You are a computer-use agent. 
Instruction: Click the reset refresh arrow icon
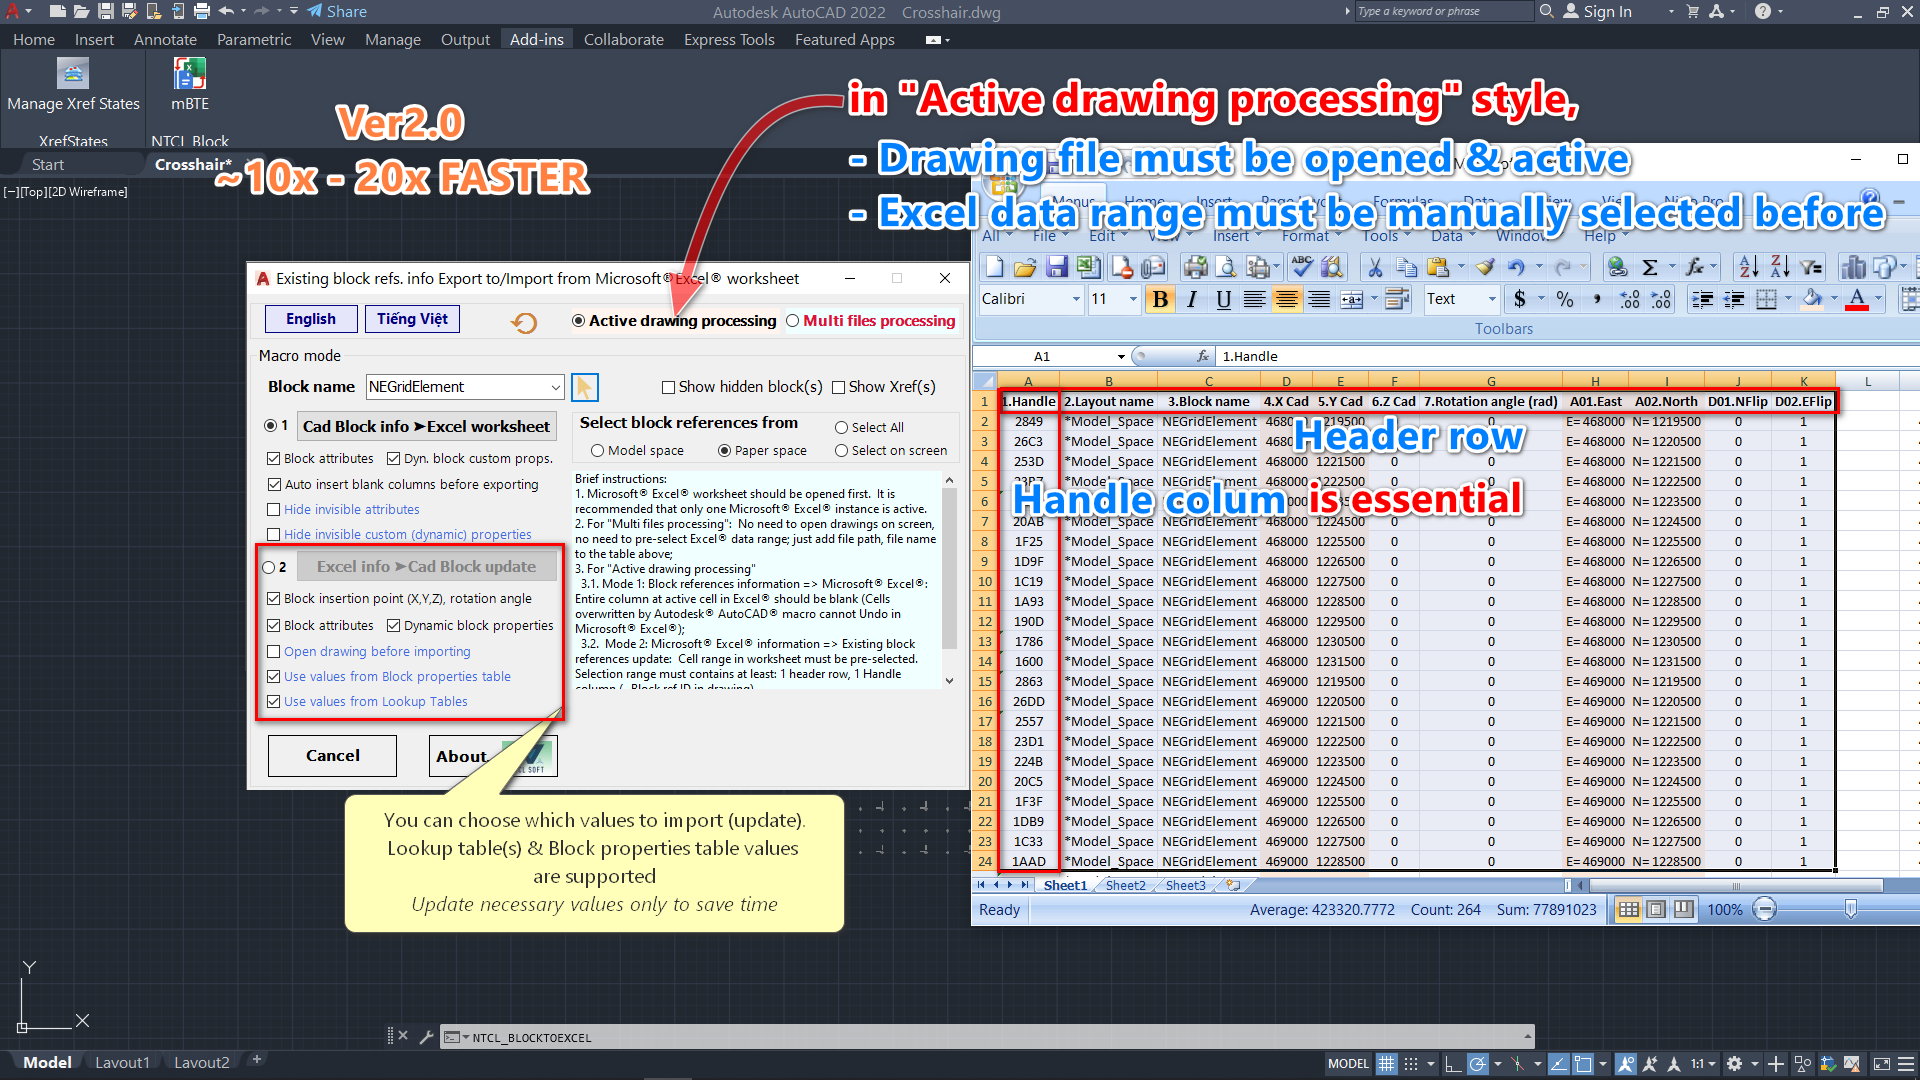[524, 322]
